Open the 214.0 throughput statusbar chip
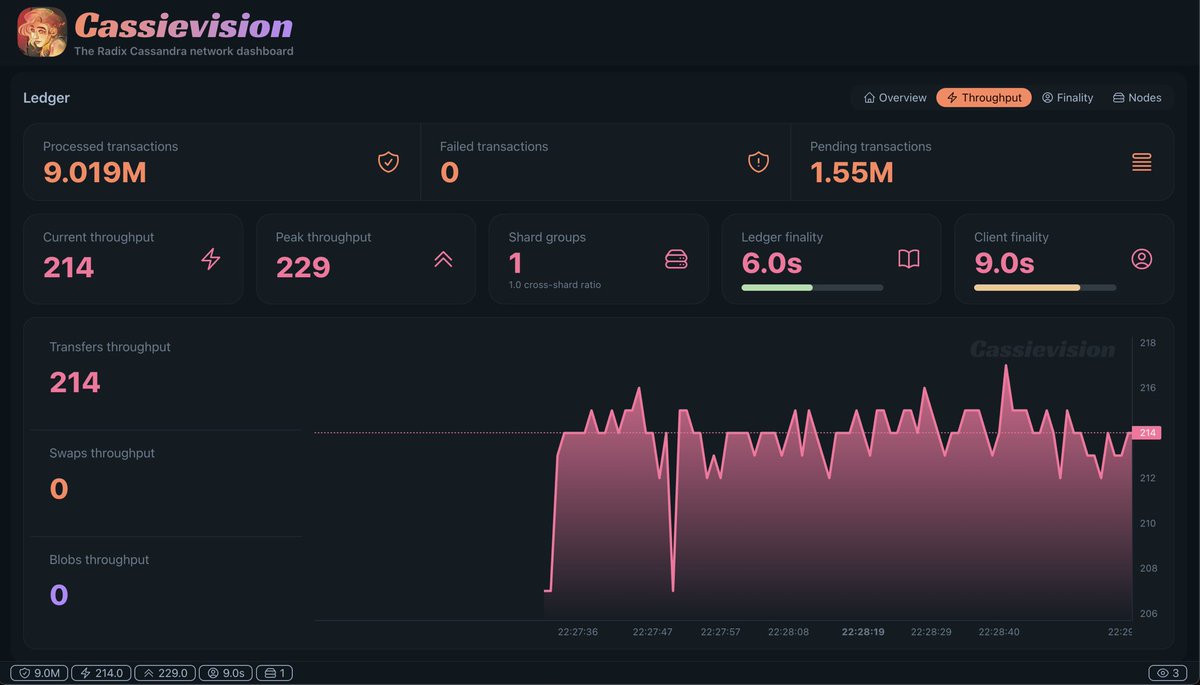Viewport: 1200px width, 685px height. point(101,672)
